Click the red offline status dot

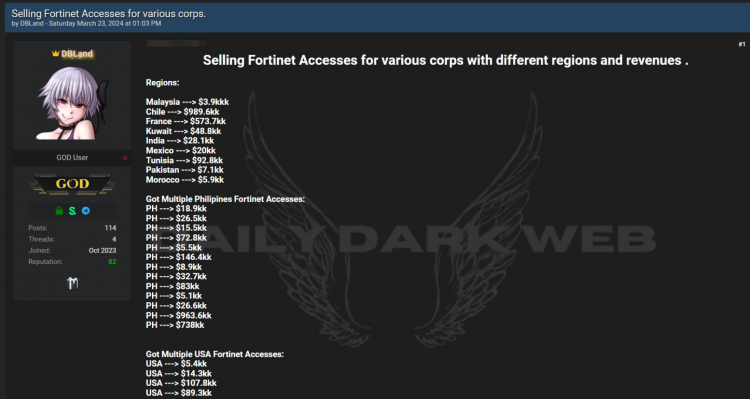pos(125,157)
